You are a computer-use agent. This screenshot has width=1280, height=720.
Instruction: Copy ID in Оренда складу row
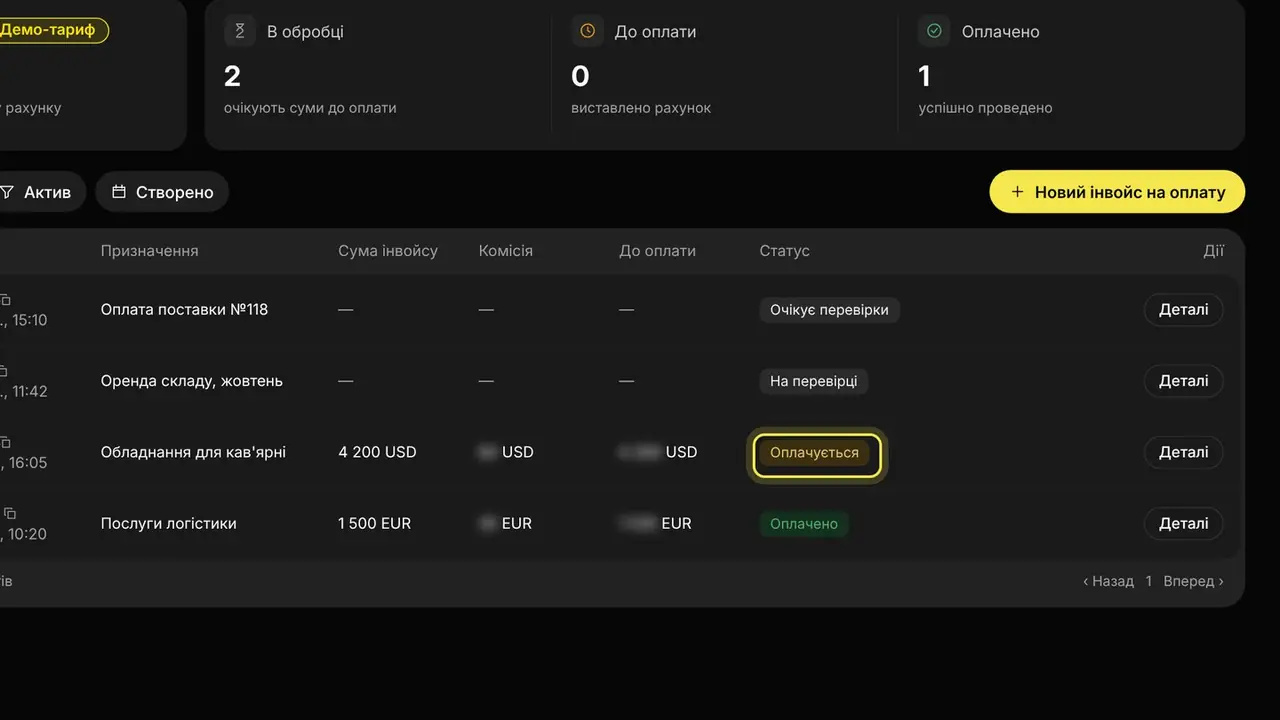pyautogui.click(x=5, y=371)
